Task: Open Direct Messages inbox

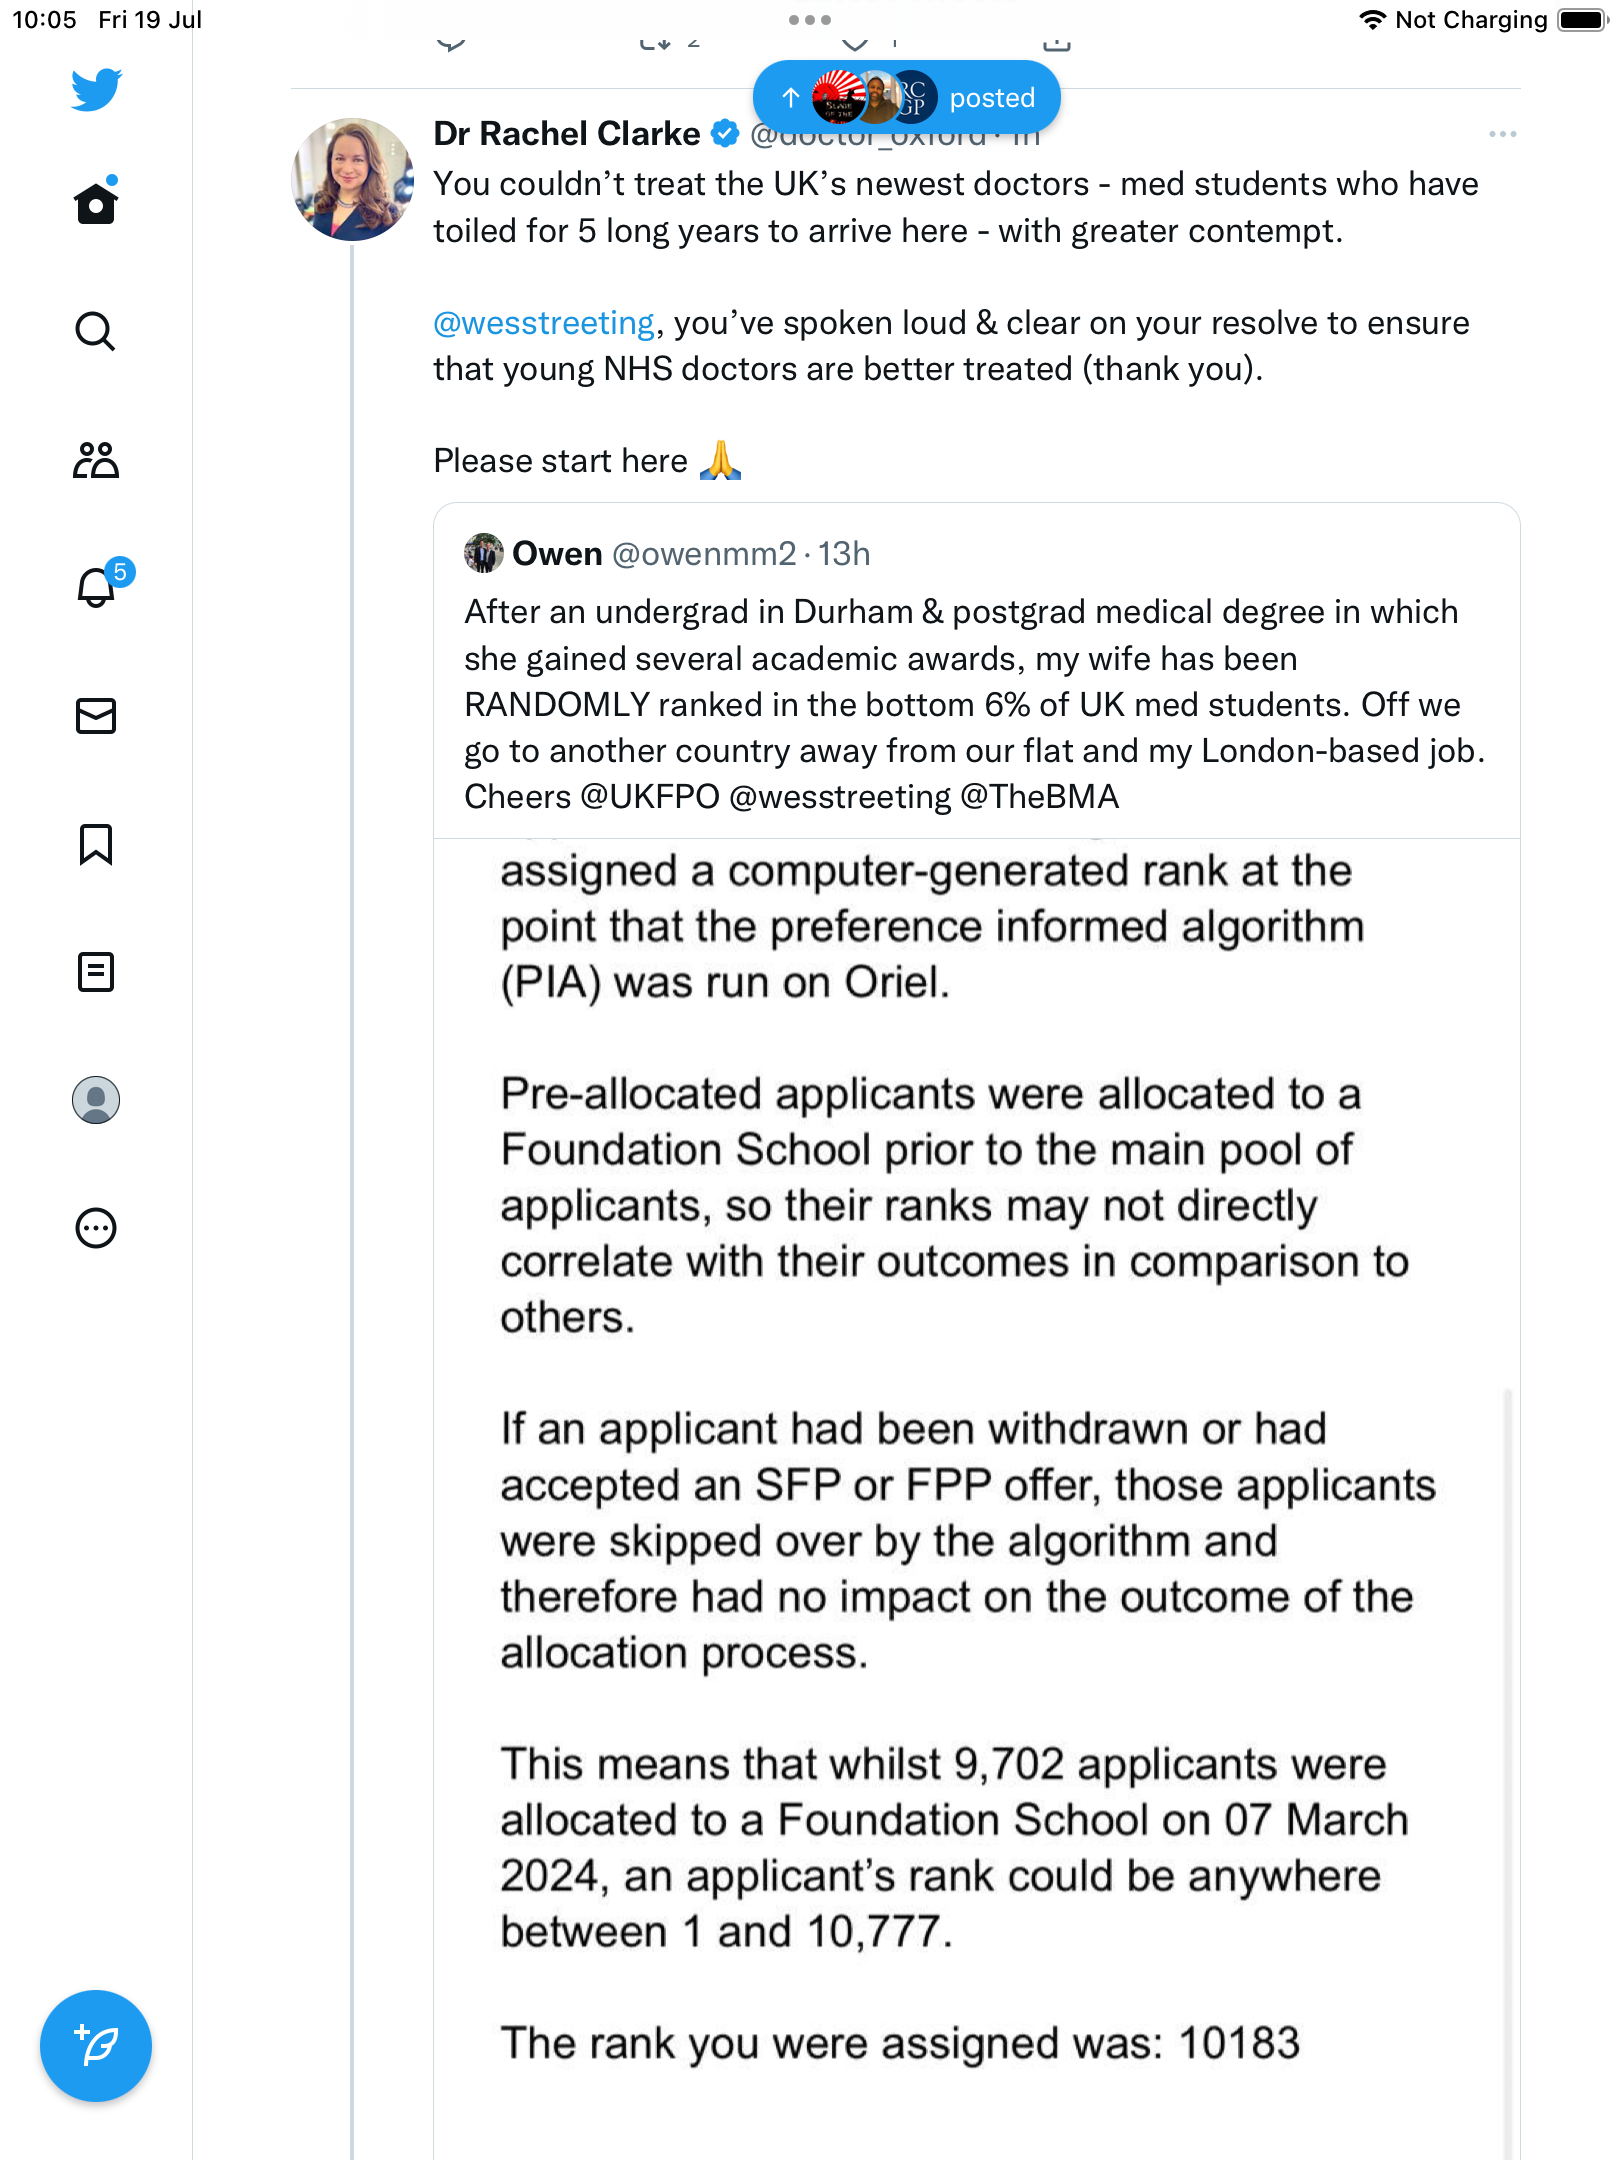Action: (x=96, y=716)
